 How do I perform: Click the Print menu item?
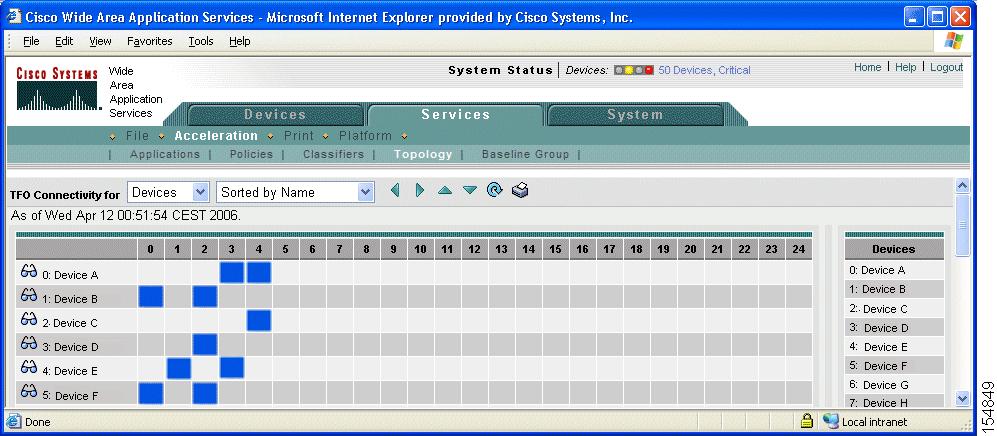(x=299, y=136)
